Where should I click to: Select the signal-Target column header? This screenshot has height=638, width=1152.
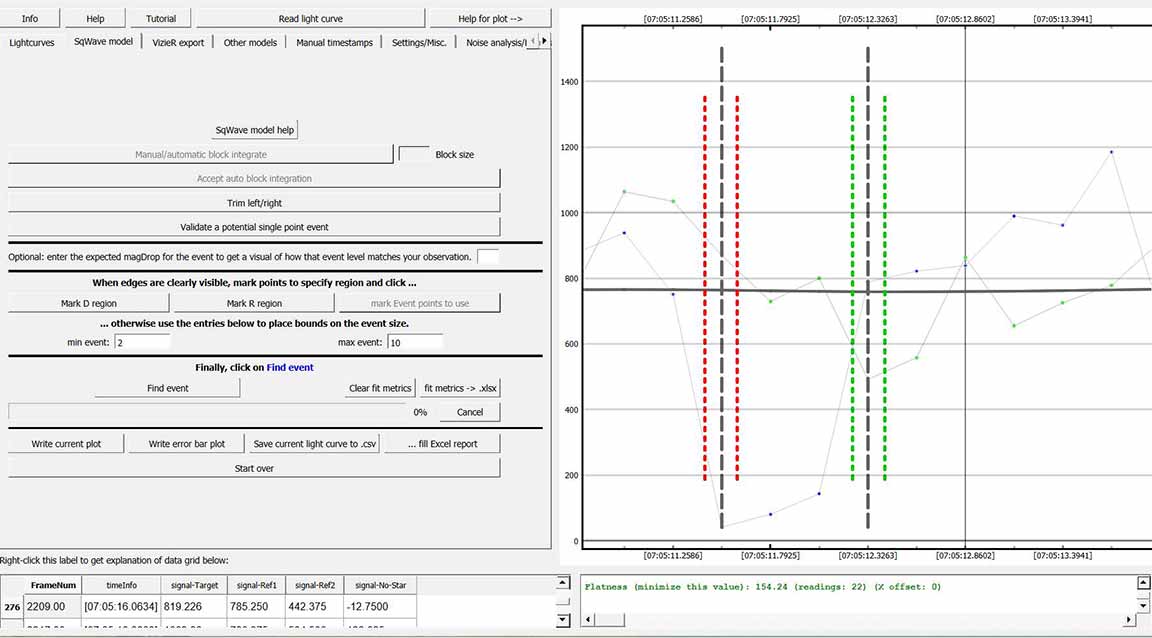pyautogui.click(x=196, y=584)
